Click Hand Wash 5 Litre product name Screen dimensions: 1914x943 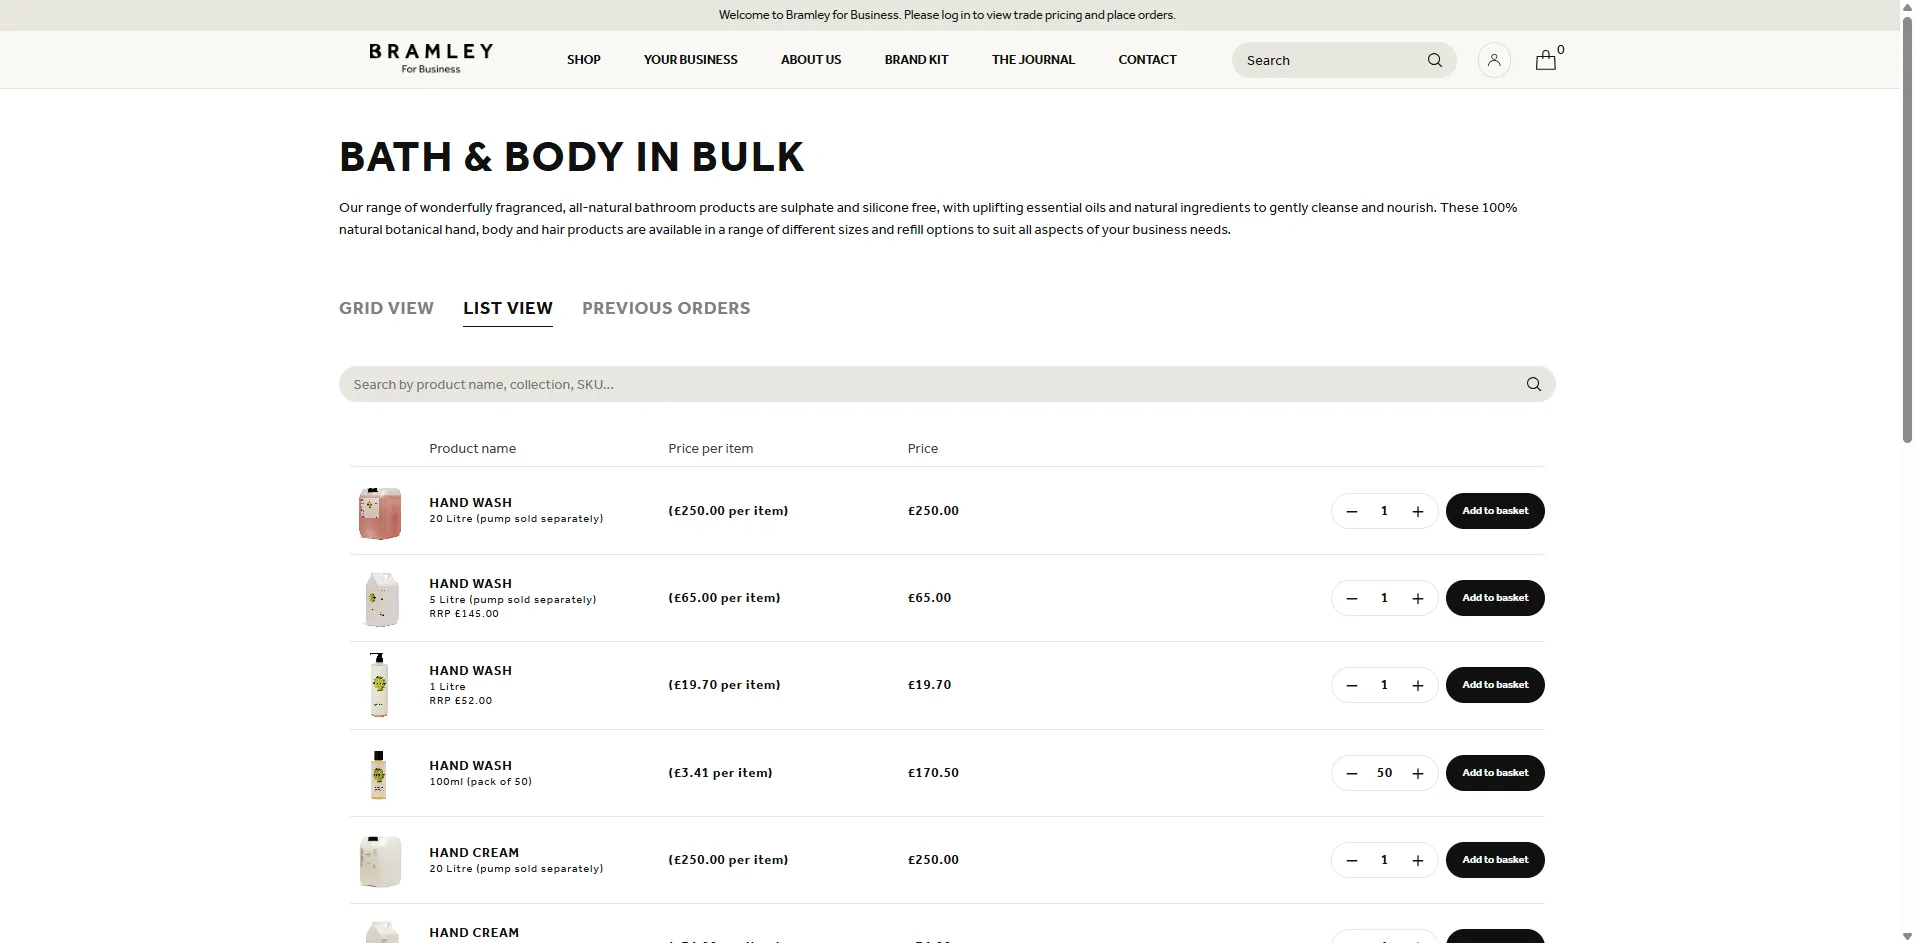pos(470,584)
